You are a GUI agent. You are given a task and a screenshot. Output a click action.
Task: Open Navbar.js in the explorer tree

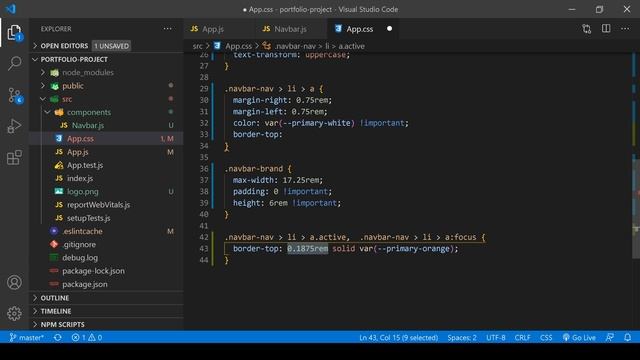point(88,125)
